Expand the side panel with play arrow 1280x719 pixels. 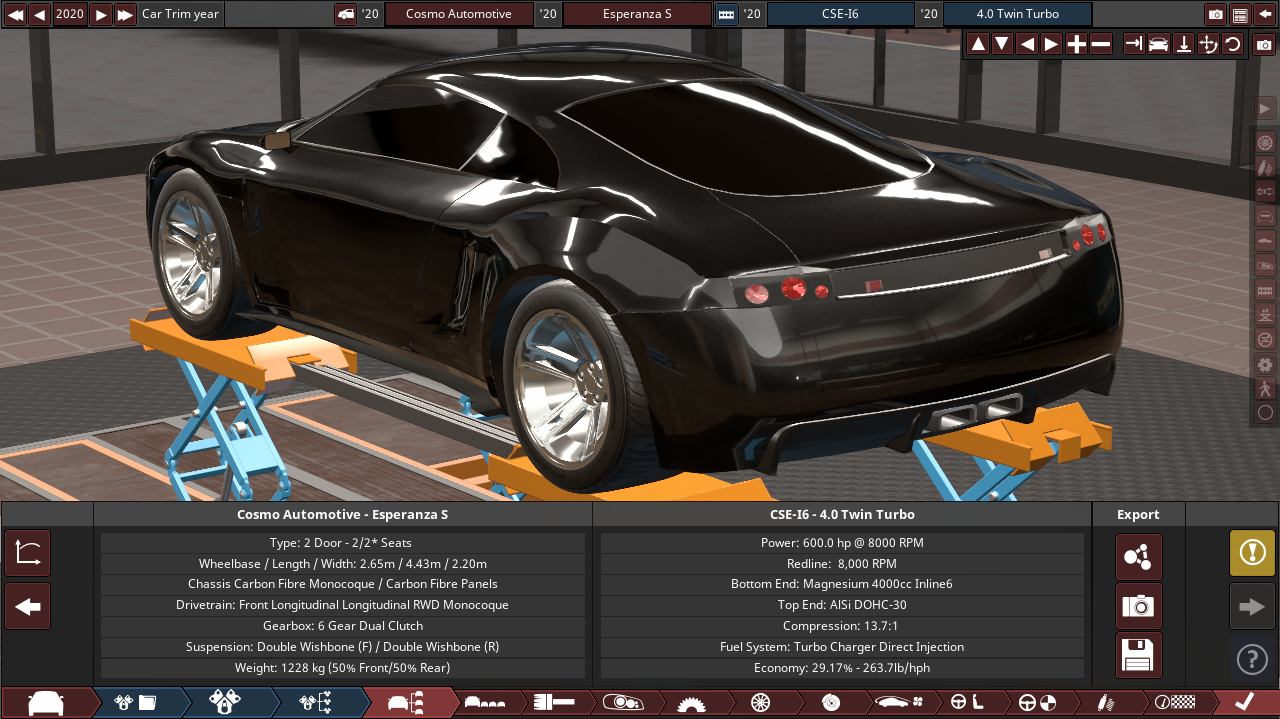1265,108
